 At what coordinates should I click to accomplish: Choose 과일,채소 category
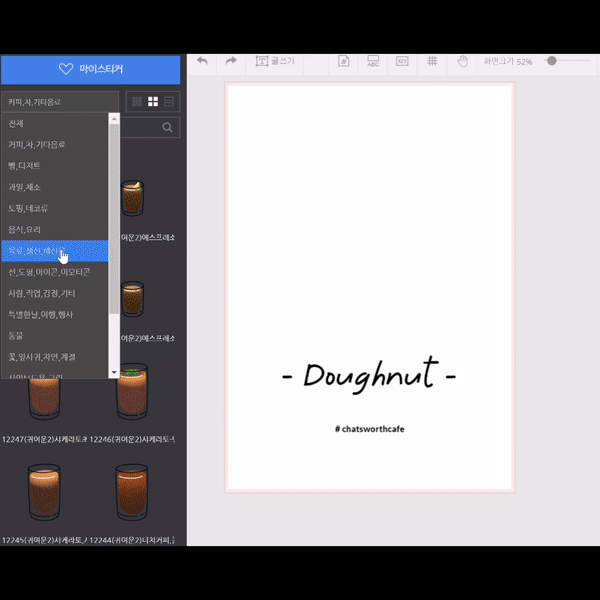click(55, 187)
